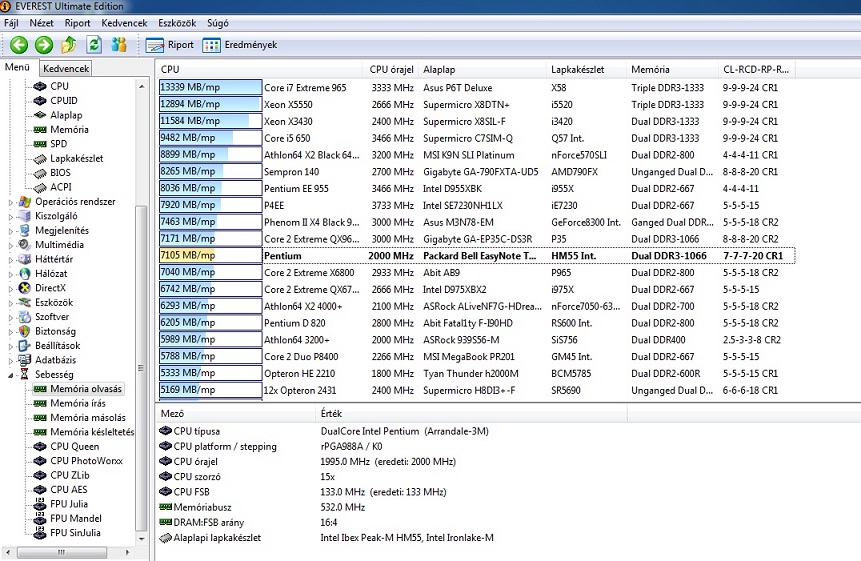Select the Biztonság tree item
The image size is (861, 561).
point(55,331)
